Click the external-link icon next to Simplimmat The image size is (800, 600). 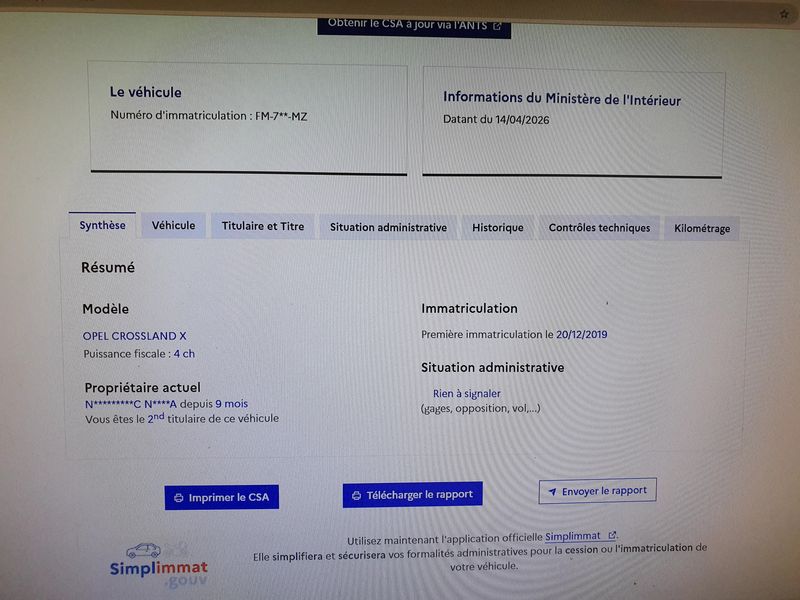point(612,535)
